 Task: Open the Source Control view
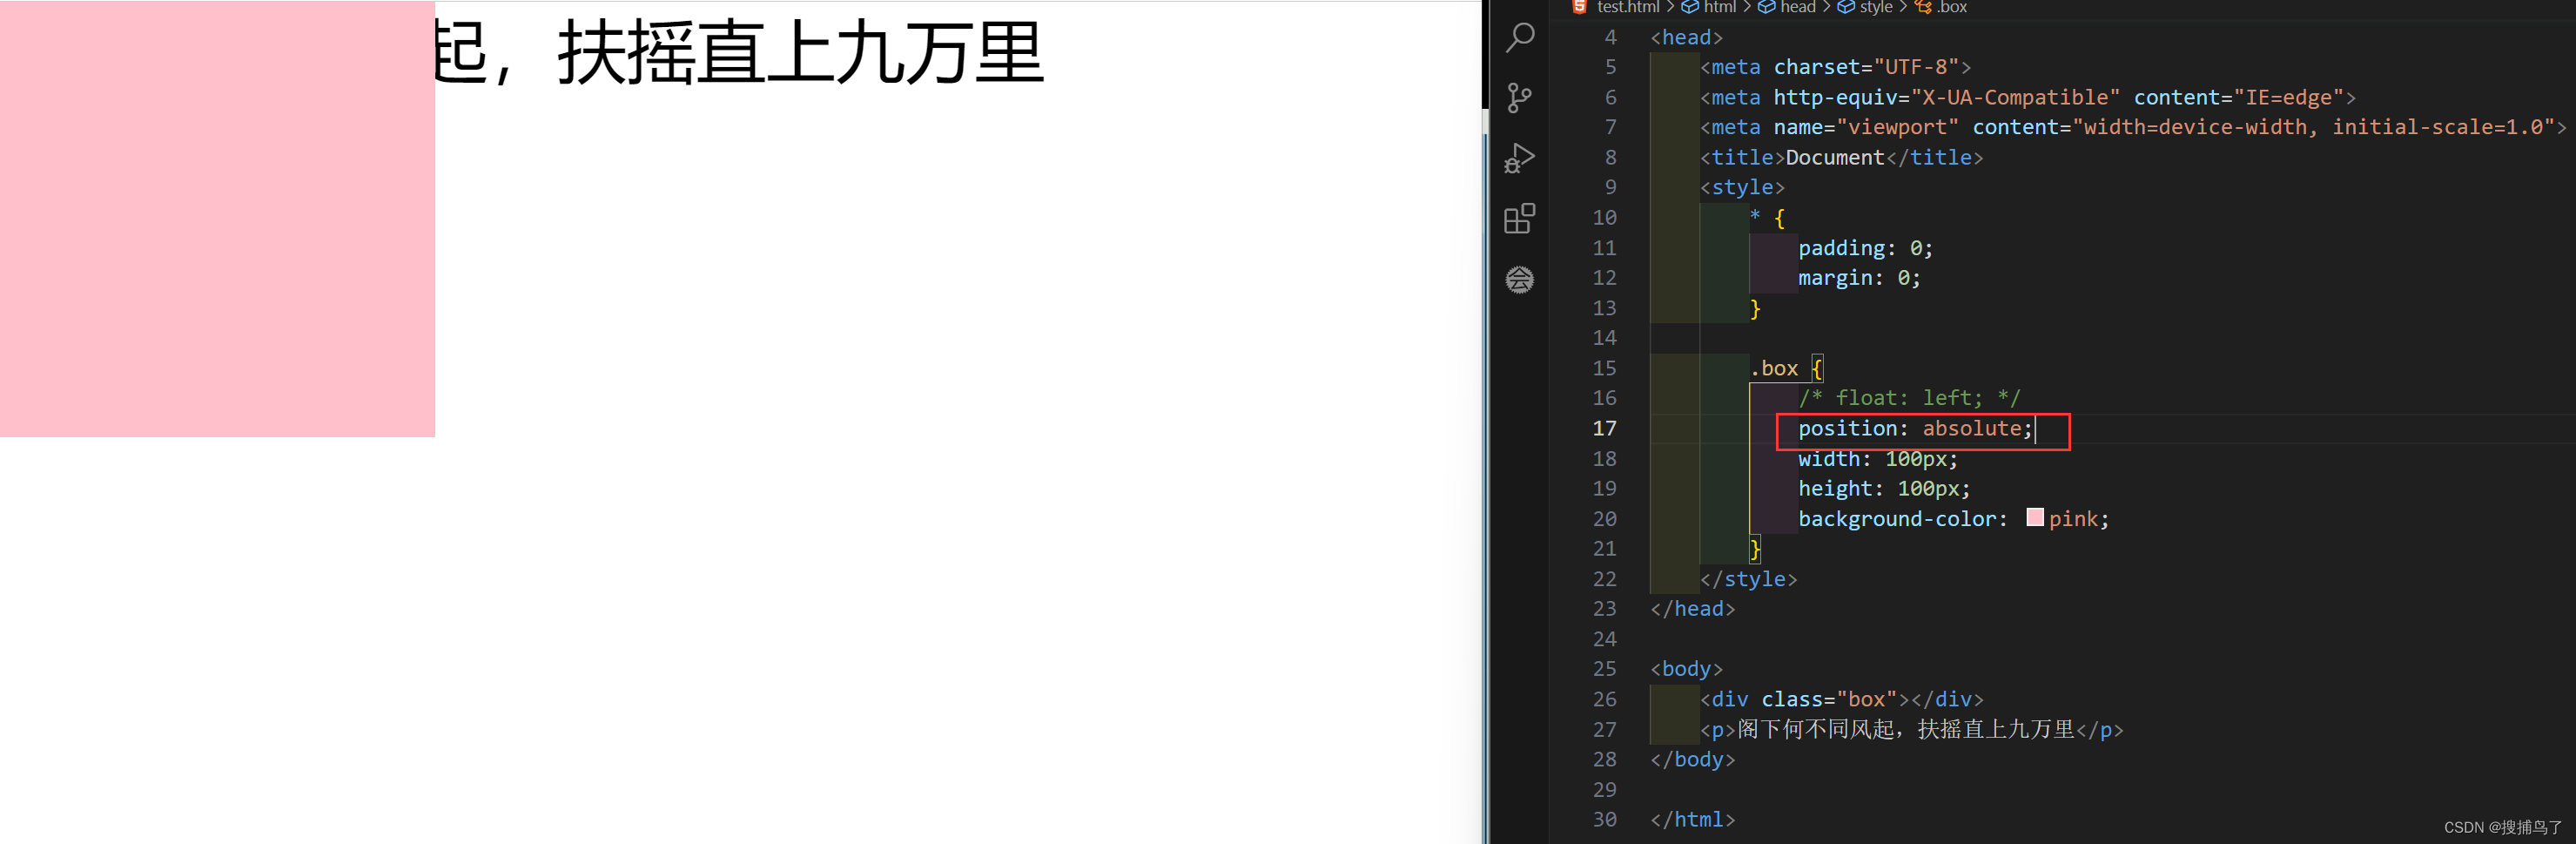tap(1519, 97)
